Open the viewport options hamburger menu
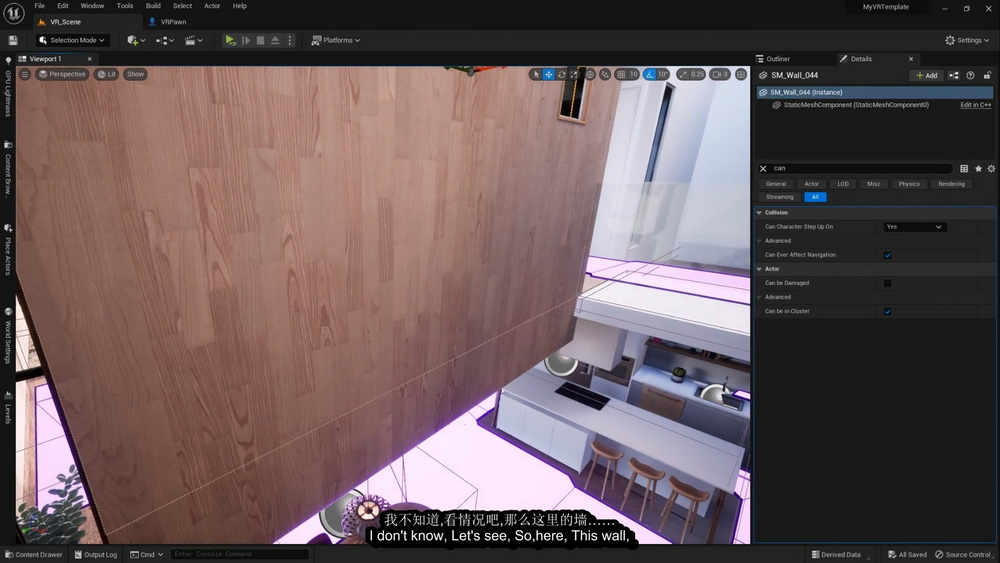The width and height of the screenshot is (1000, 563). (24, 75)
